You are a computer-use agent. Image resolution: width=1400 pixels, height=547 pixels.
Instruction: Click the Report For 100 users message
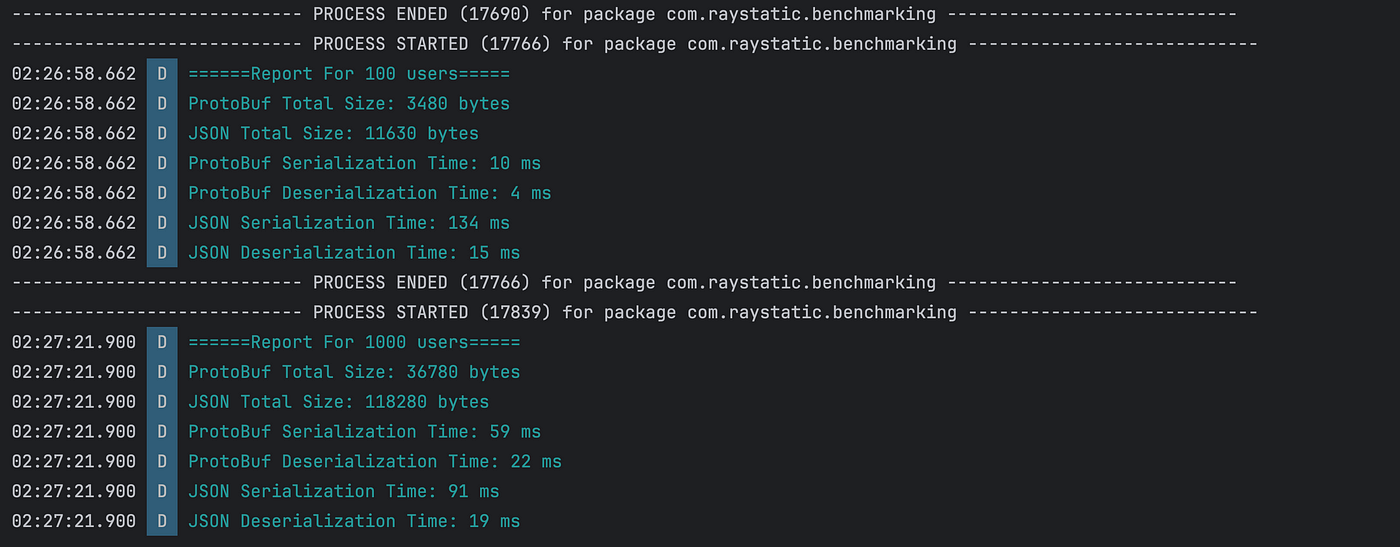[x=349, y=74]
